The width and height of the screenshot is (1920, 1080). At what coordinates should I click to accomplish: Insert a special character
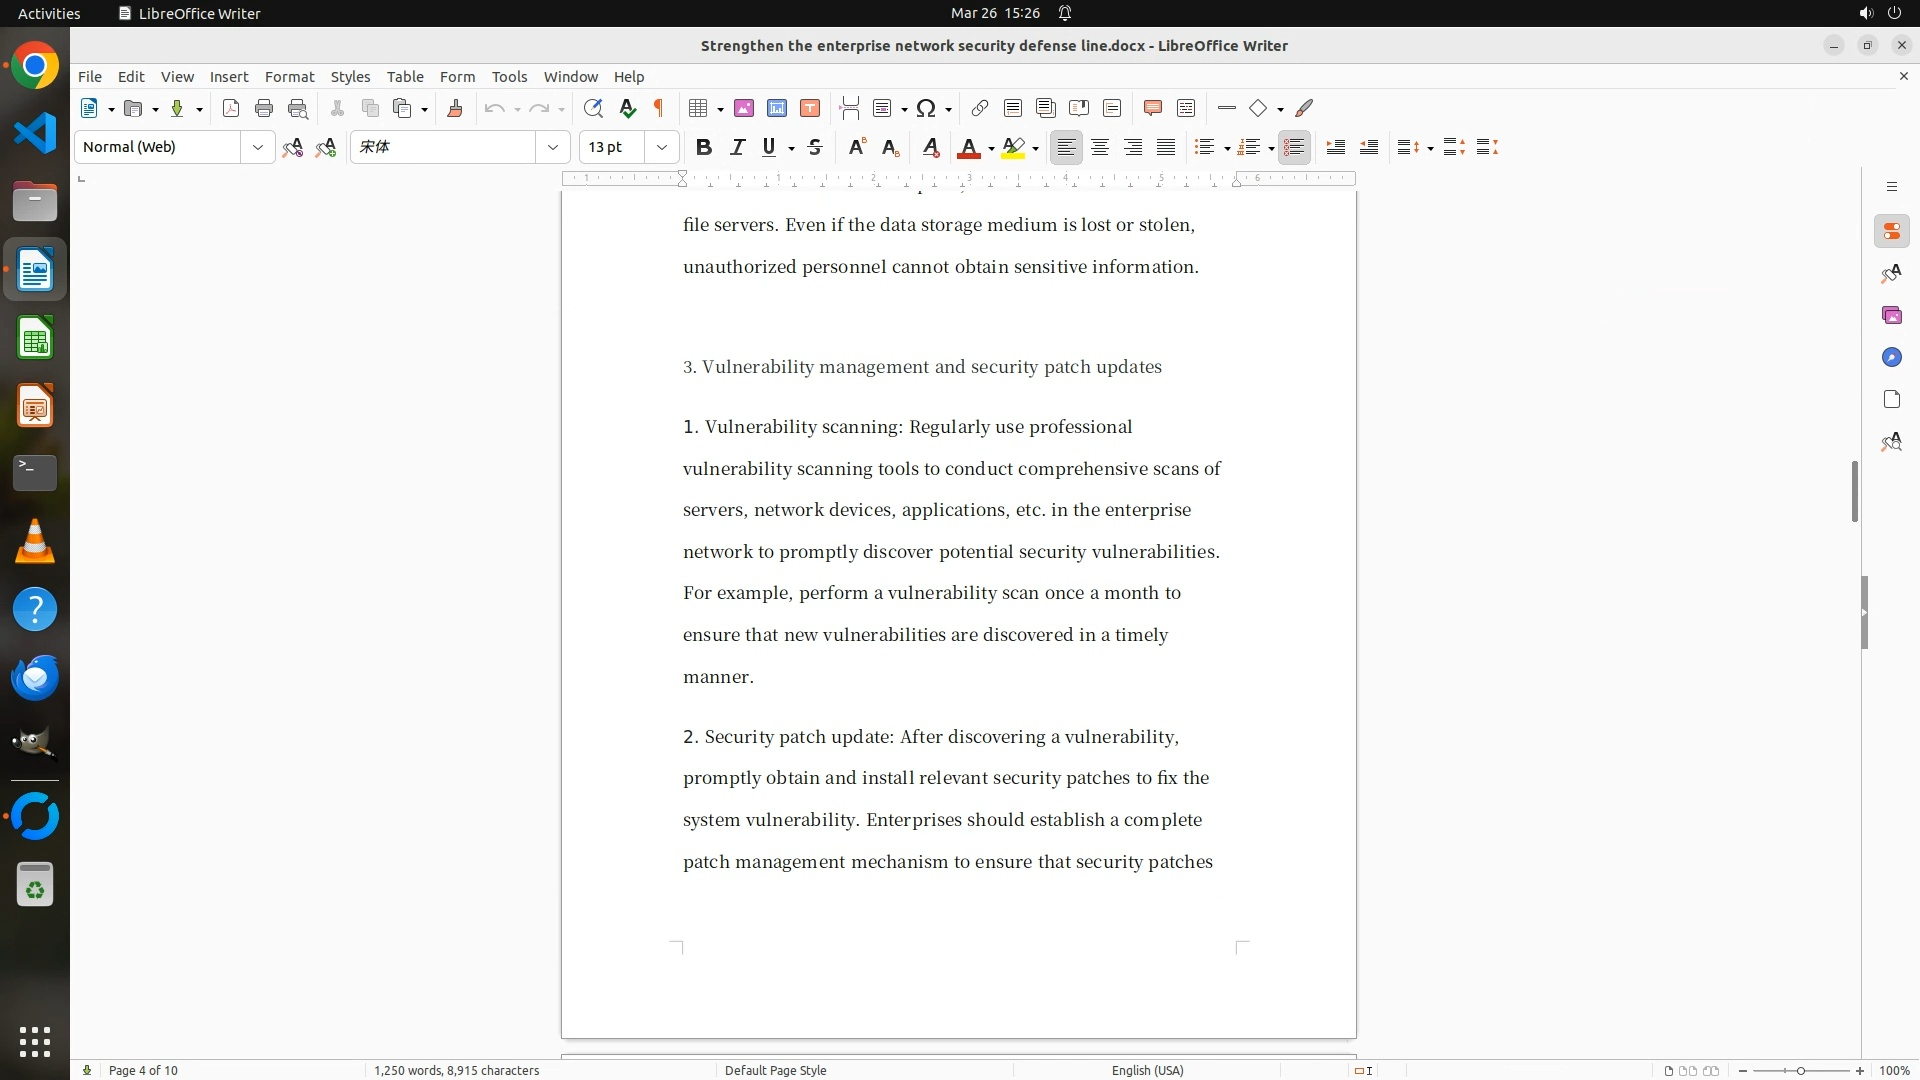pyautogui.click(x=926, y=109)
